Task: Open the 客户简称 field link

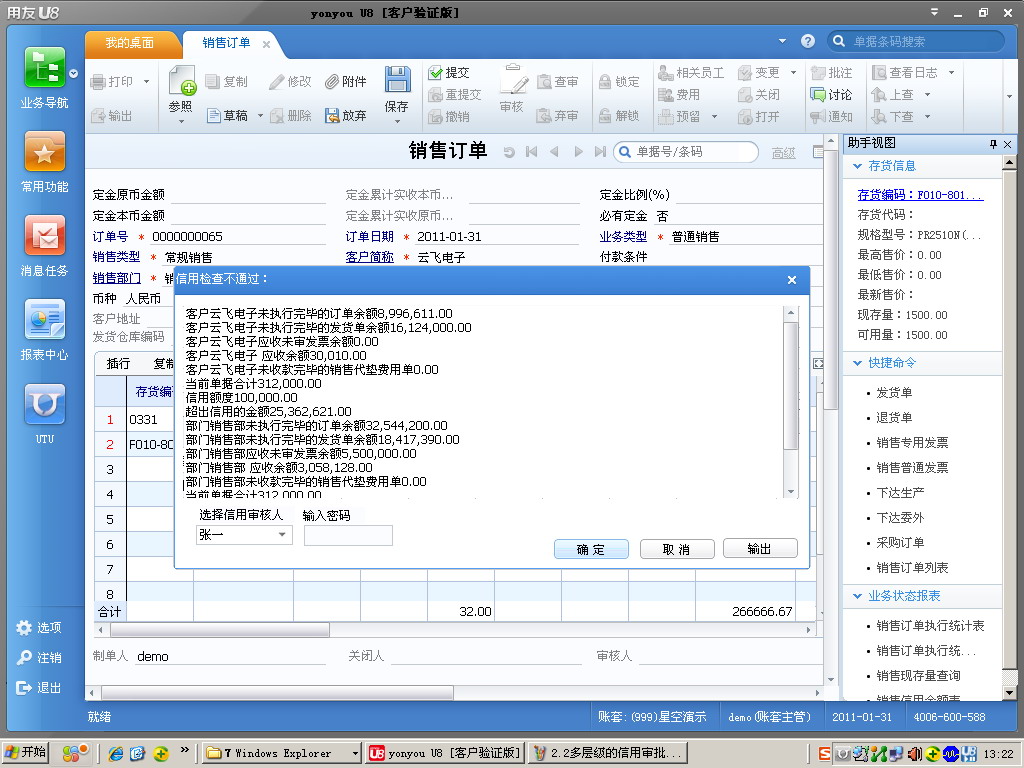Action: [370, 257]
